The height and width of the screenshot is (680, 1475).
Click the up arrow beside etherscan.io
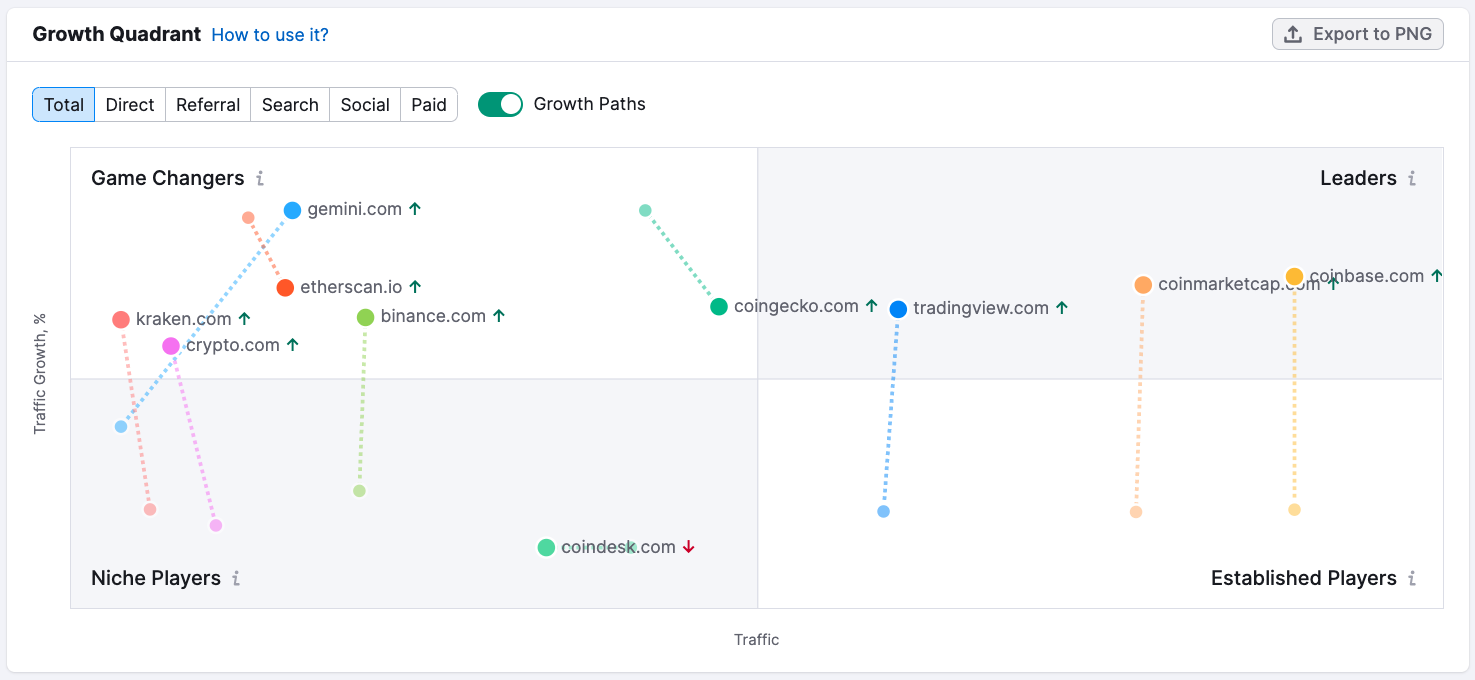coord(415,287)
